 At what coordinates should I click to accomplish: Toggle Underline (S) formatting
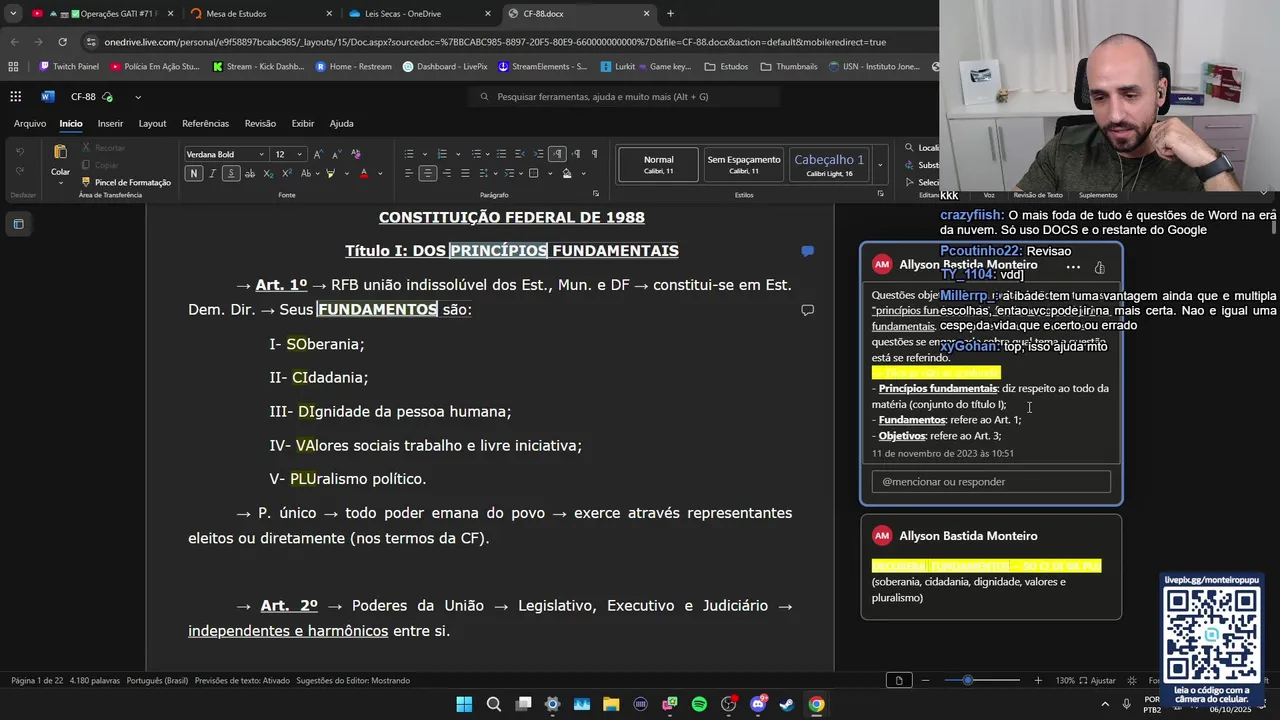[231, 173]
